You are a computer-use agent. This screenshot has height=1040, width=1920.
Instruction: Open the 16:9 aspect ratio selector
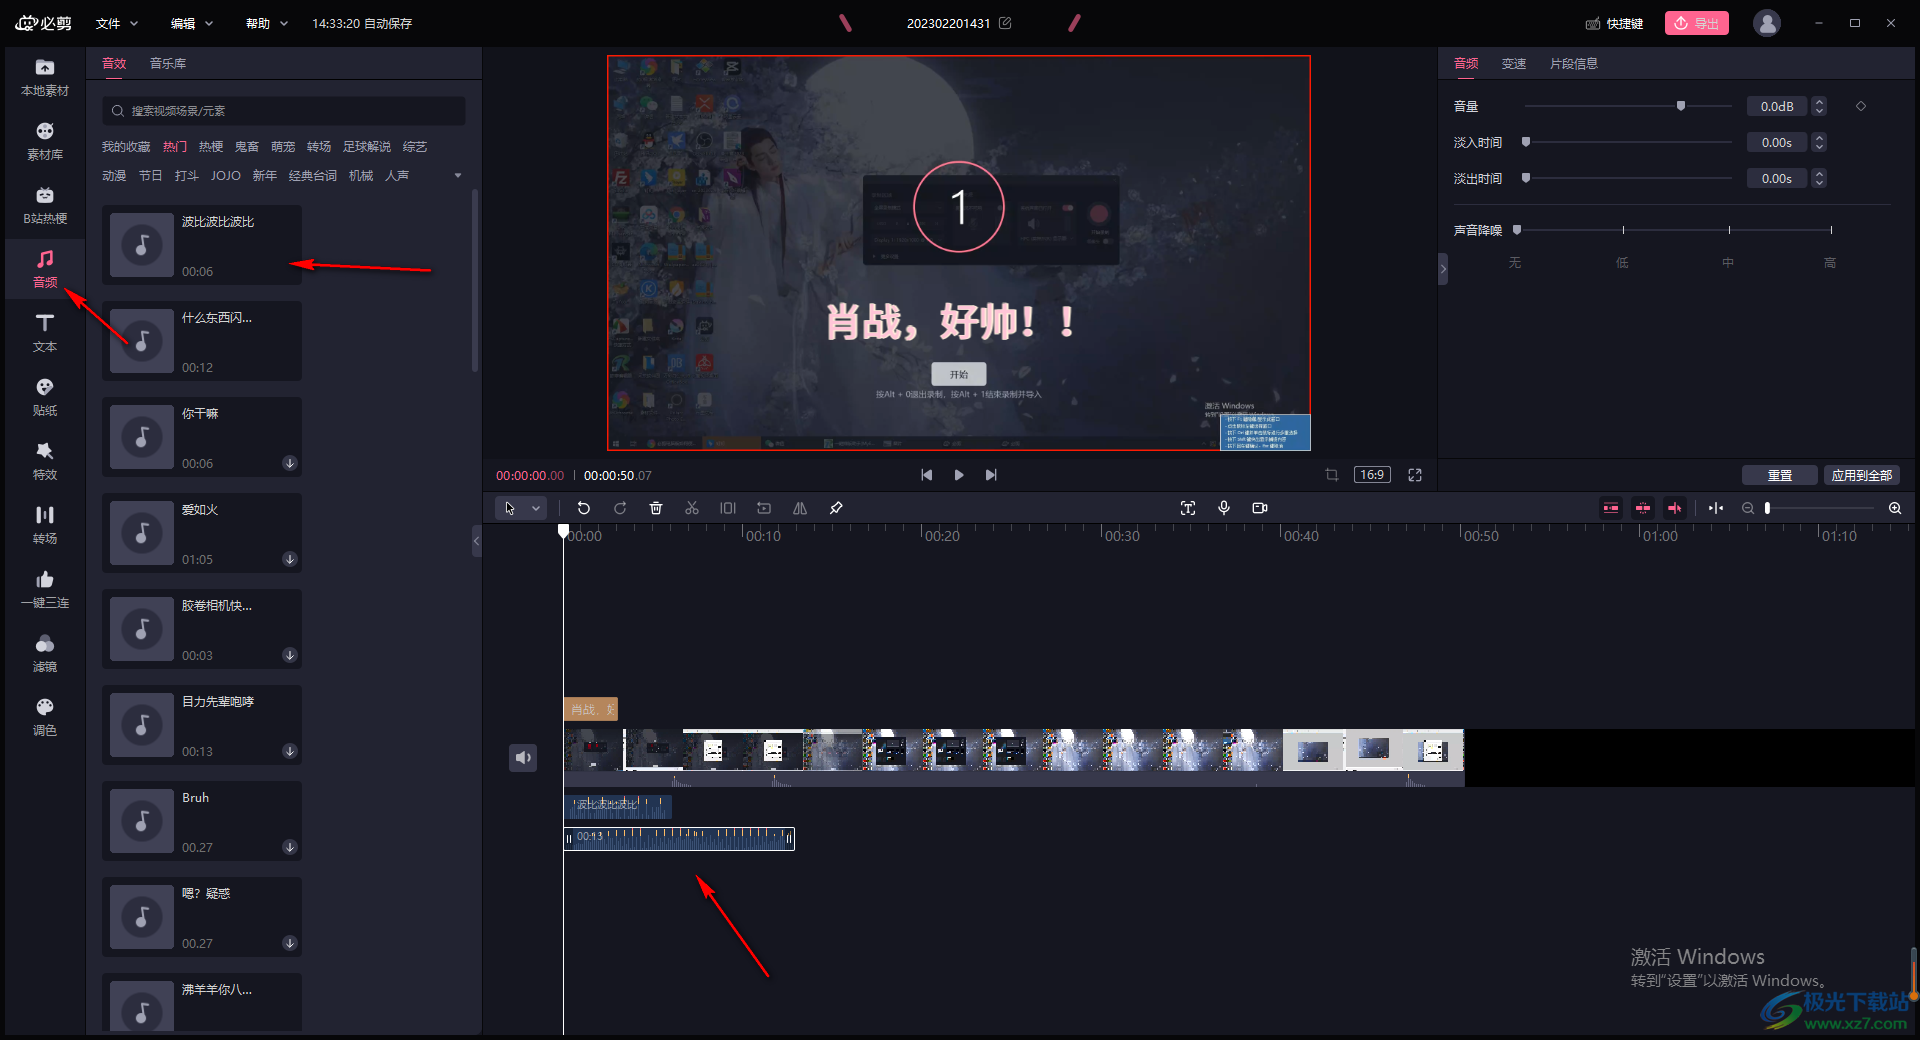click(1372, 475)
